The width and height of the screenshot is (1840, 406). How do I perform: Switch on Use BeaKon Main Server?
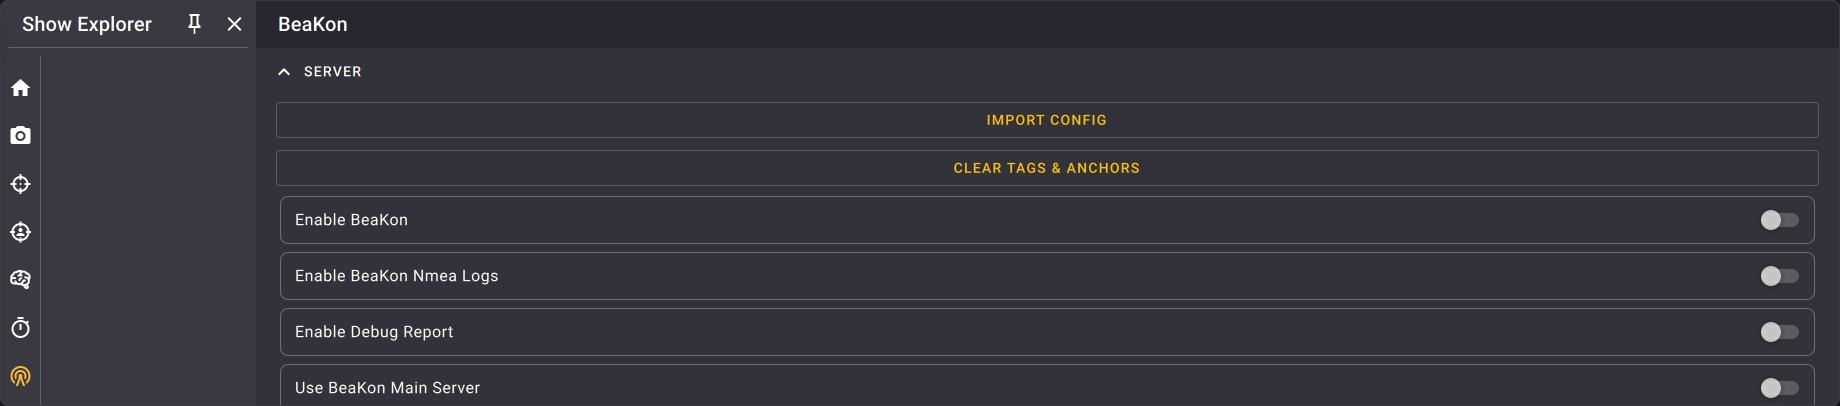[1779, 388]
